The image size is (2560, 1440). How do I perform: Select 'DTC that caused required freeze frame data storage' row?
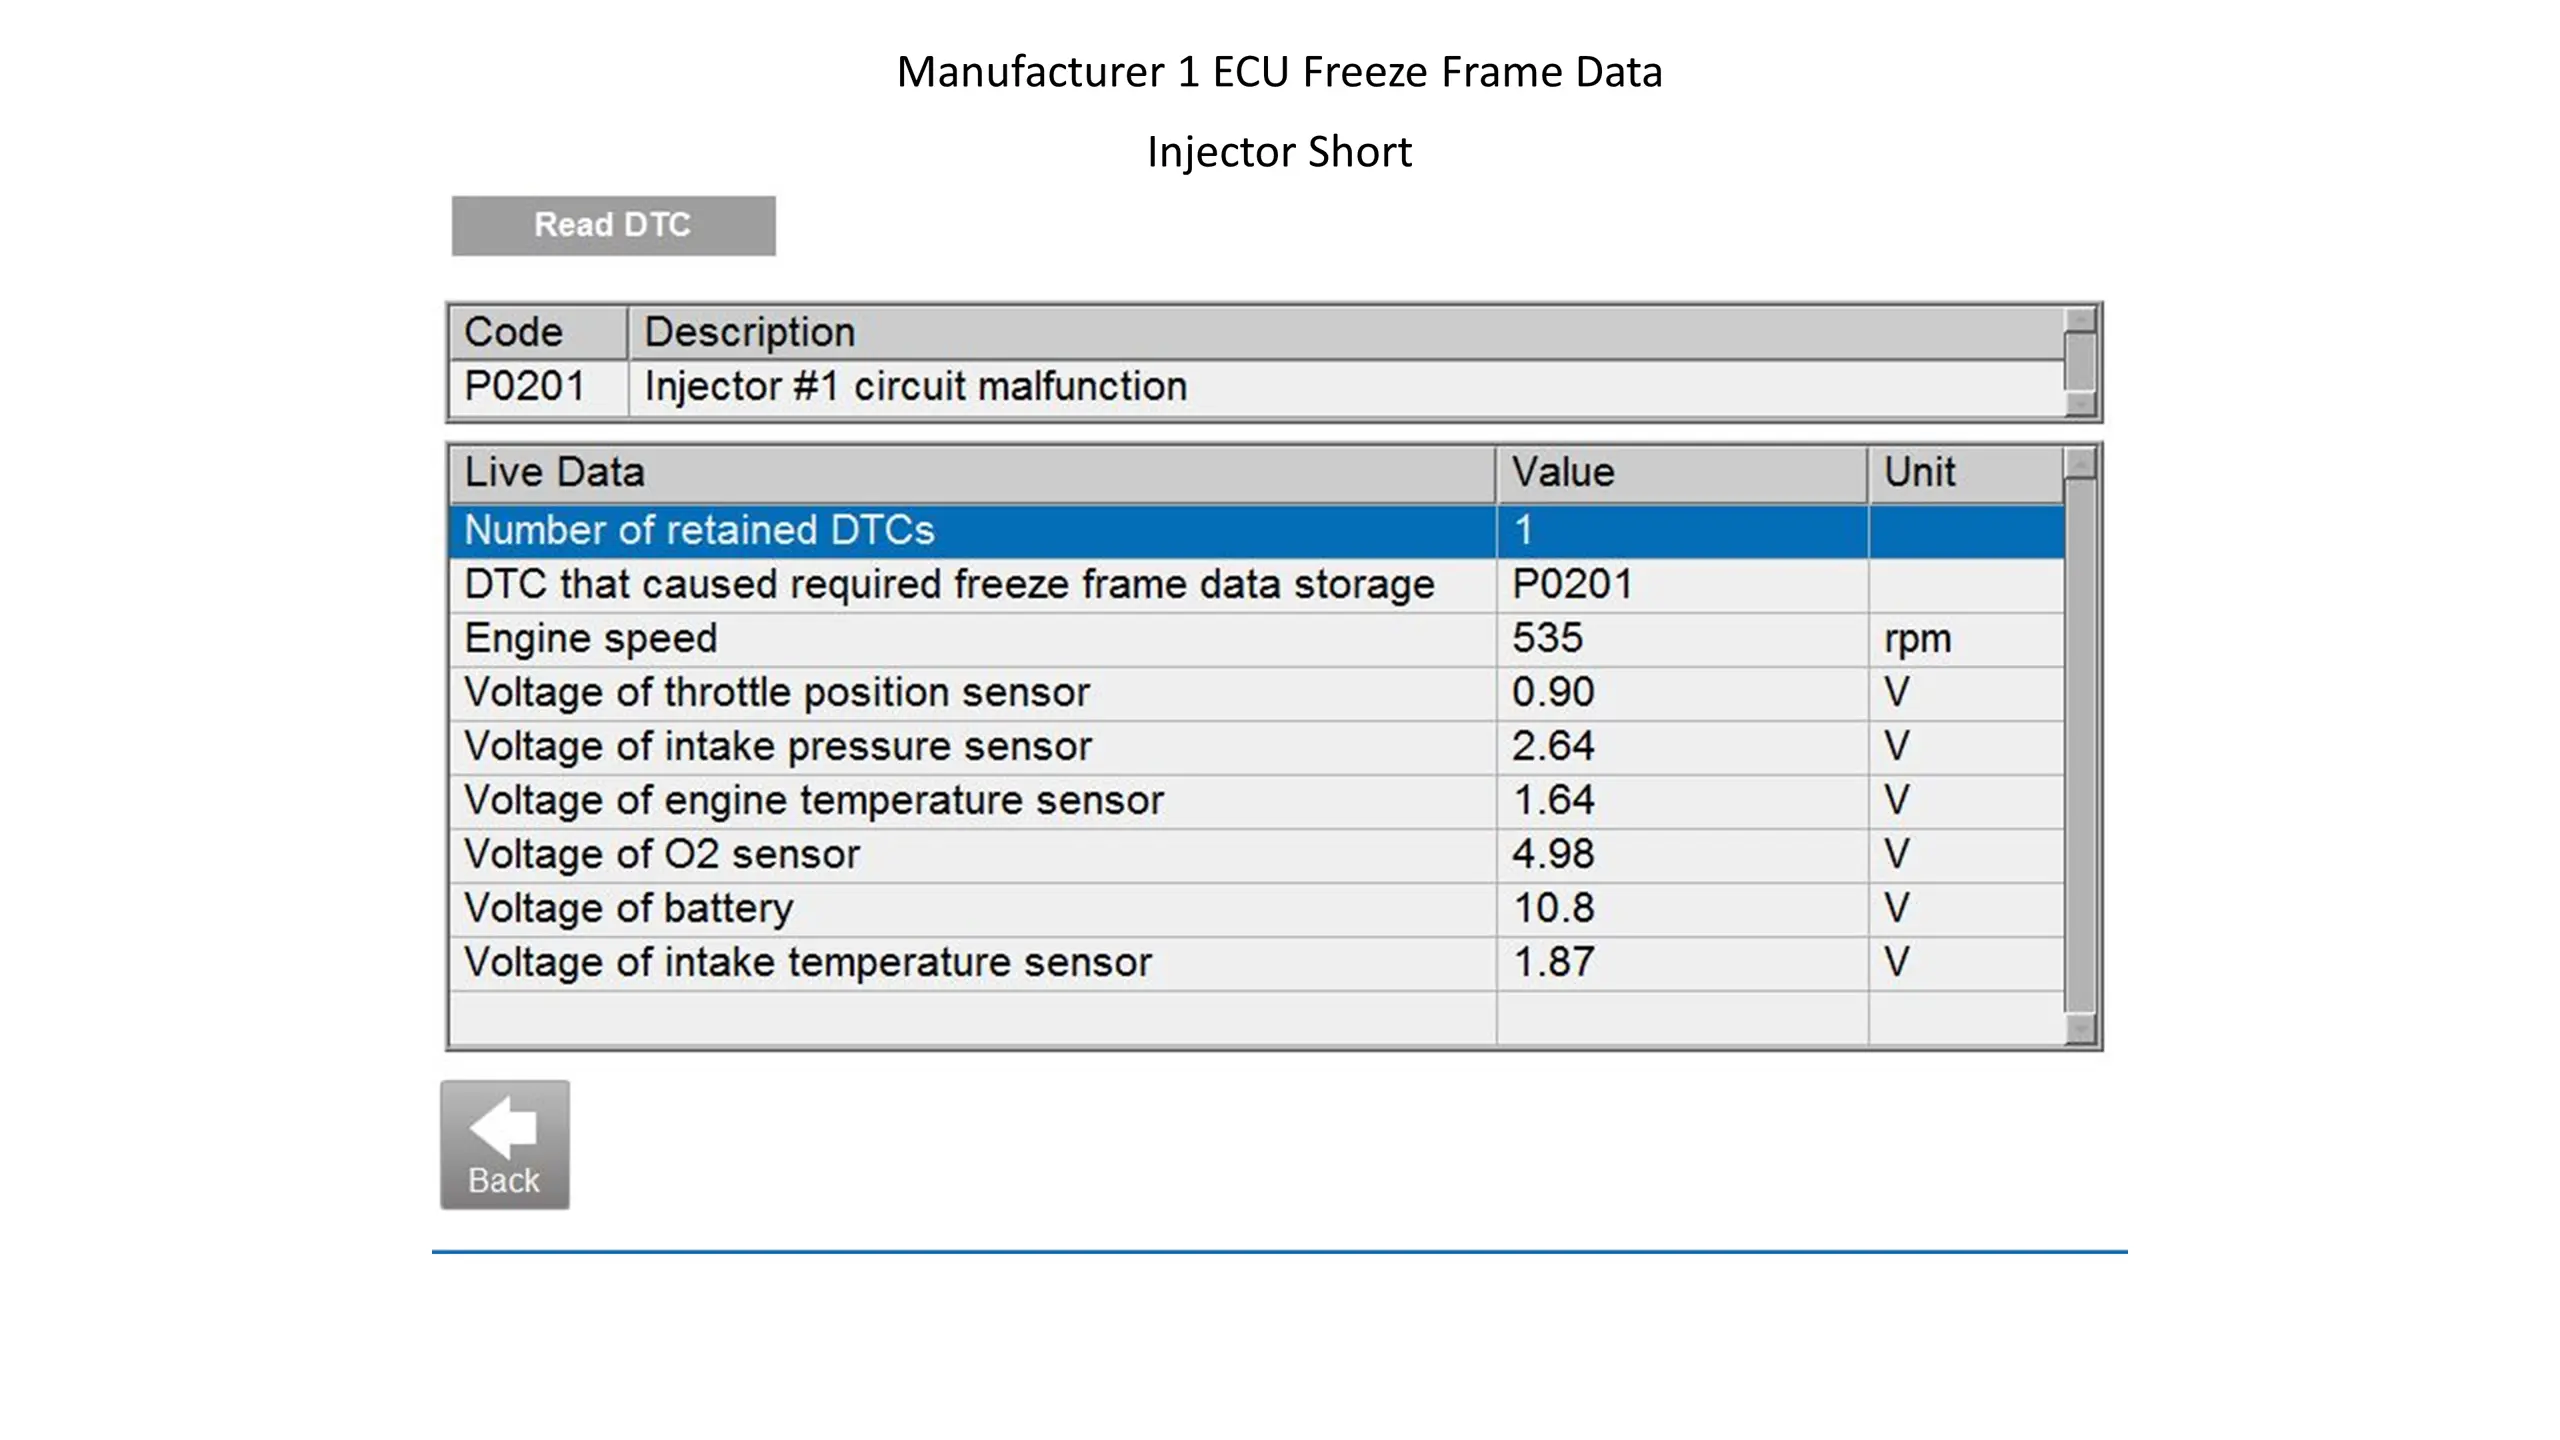click(1257, 585)
